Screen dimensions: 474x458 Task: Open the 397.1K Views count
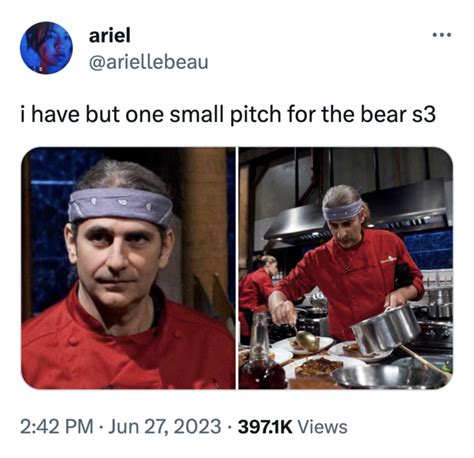pos(292,427)
